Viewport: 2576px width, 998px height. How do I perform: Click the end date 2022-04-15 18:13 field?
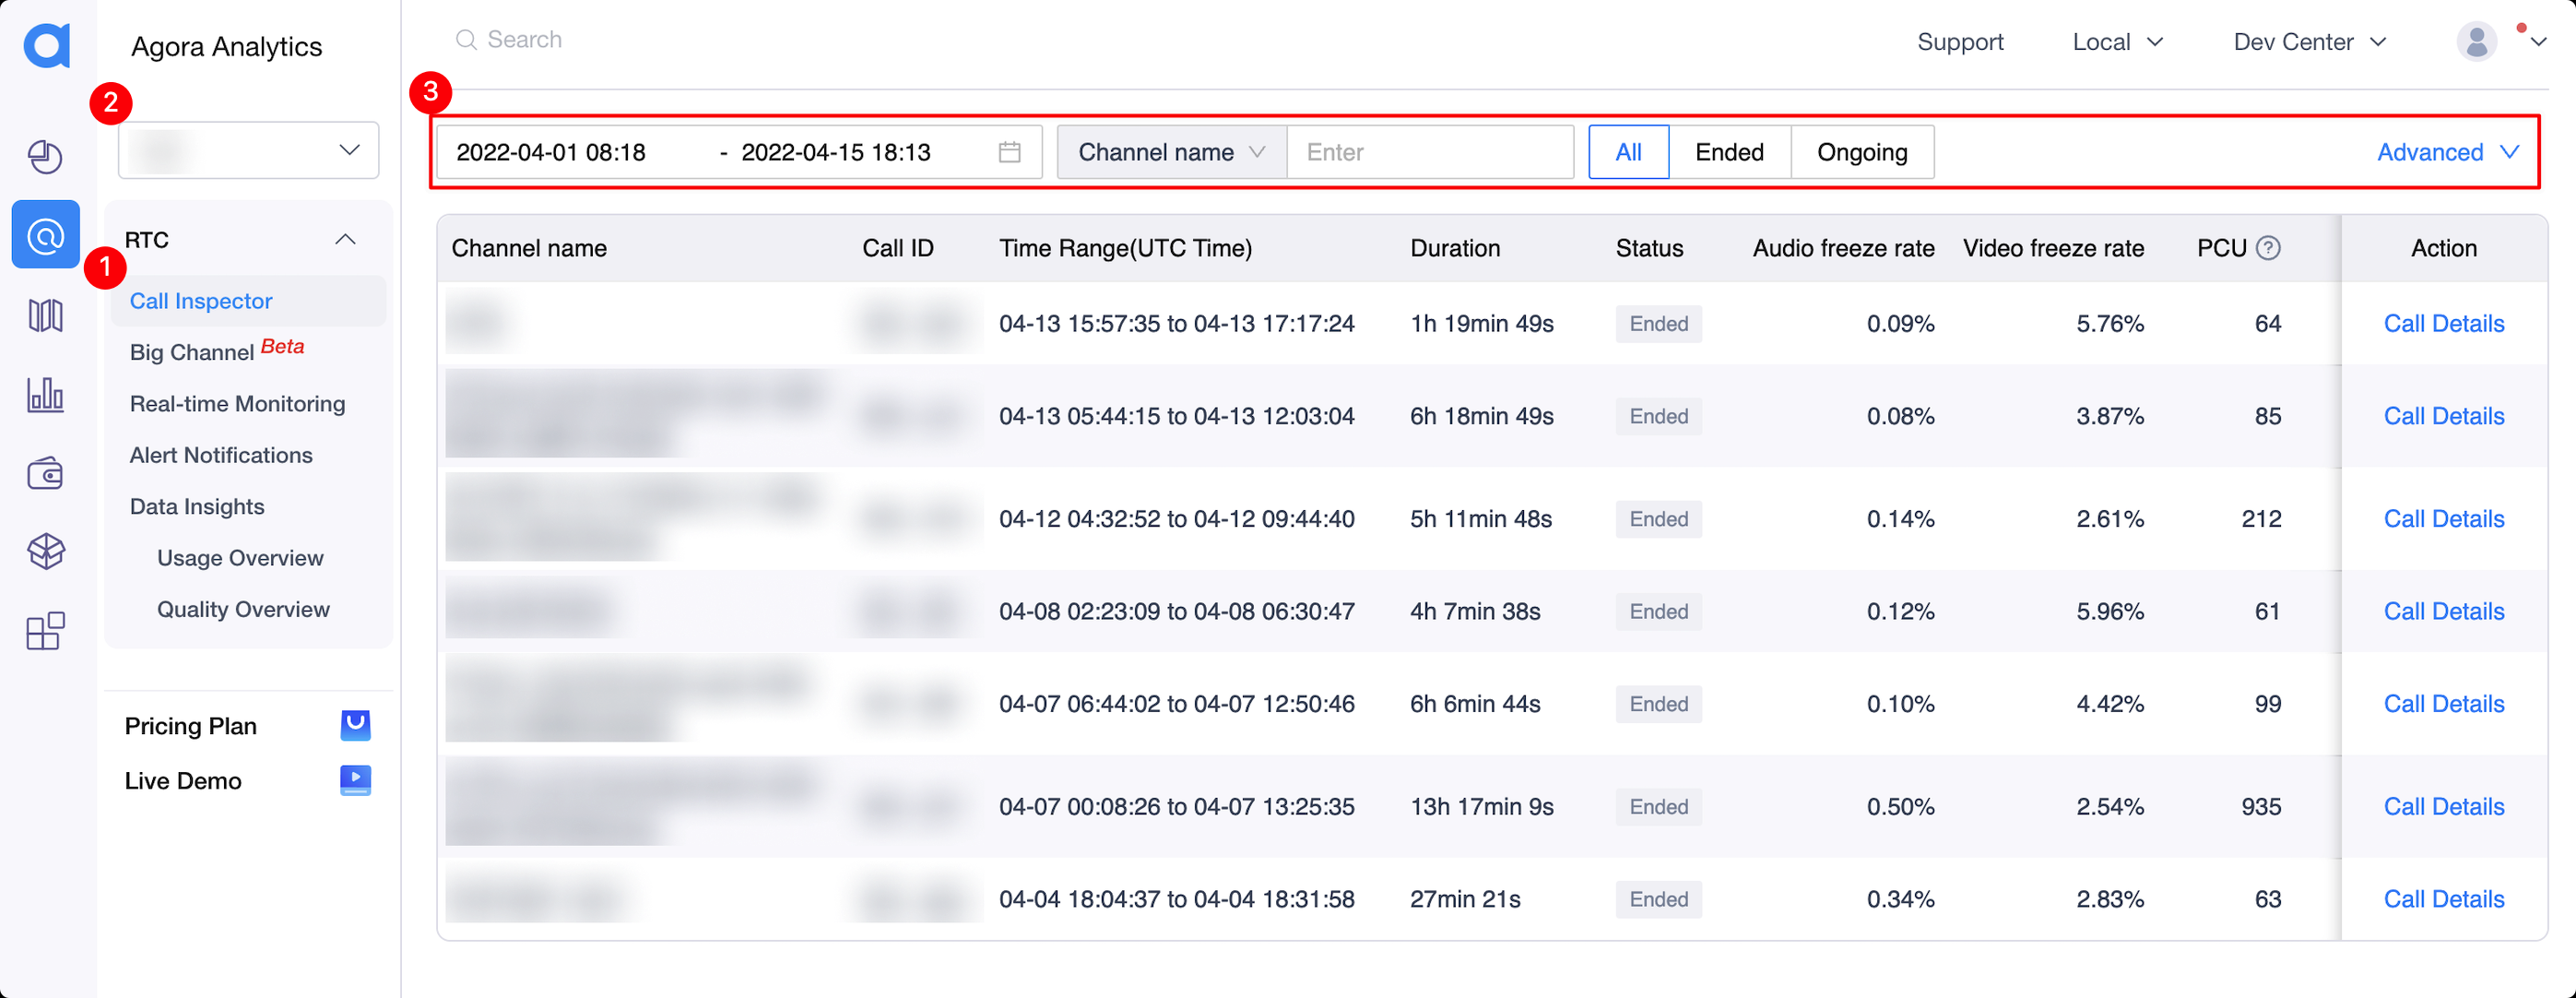tap(836, 152)
